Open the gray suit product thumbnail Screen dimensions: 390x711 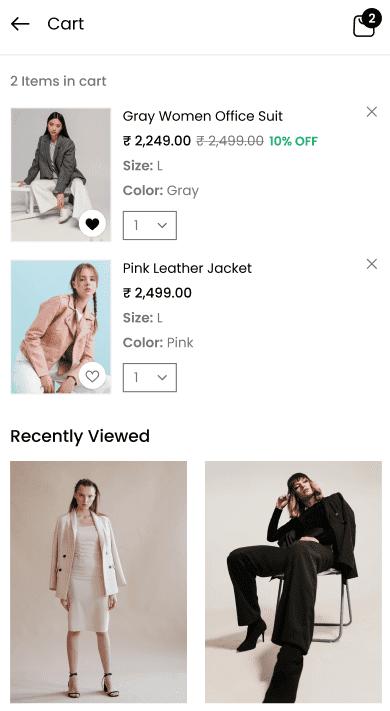click(x=61, y=175)
